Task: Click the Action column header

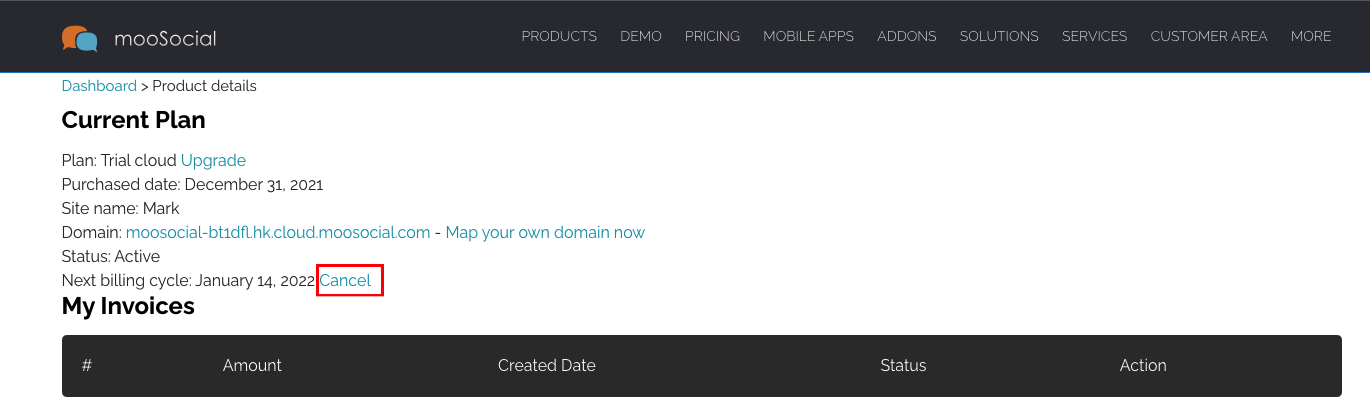Action: (1143, 365)
